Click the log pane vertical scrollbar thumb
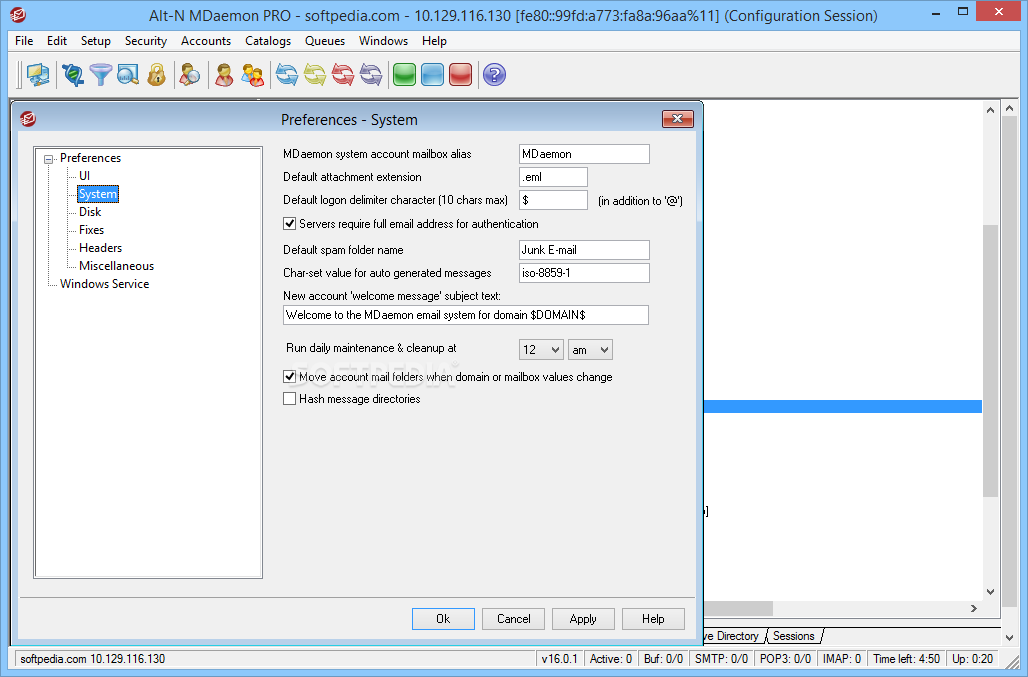 (x=991, y=360)
